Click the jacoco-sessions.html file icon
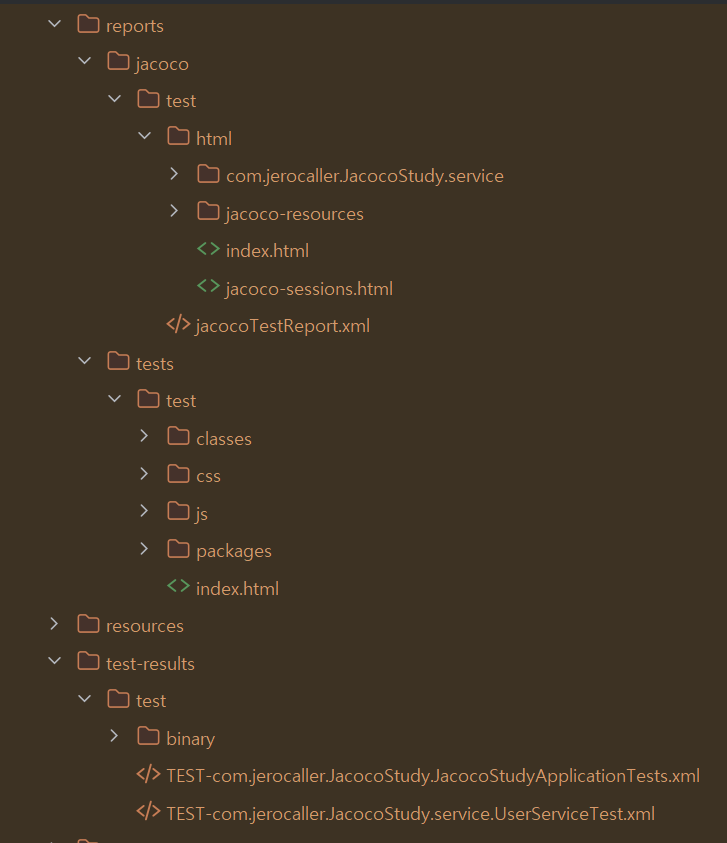Image resolution: width=727 pixels, height=843 pixels. (208, 288)
